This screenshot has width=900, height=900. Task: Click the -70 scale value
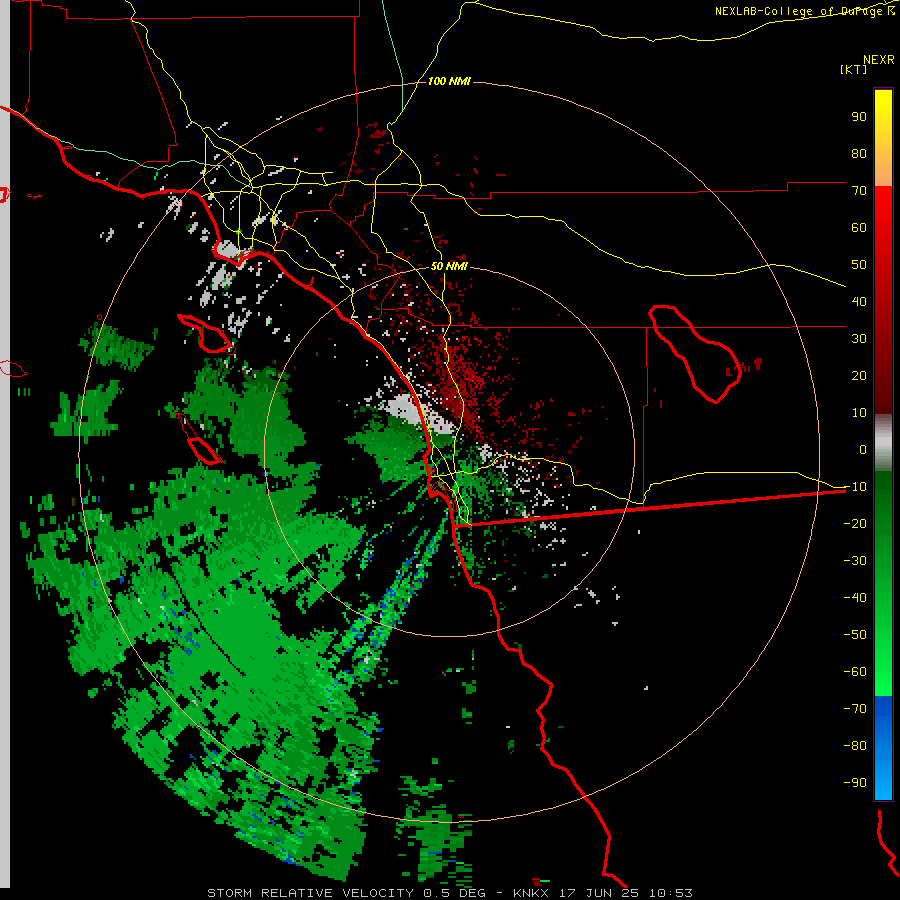(855, 709)
